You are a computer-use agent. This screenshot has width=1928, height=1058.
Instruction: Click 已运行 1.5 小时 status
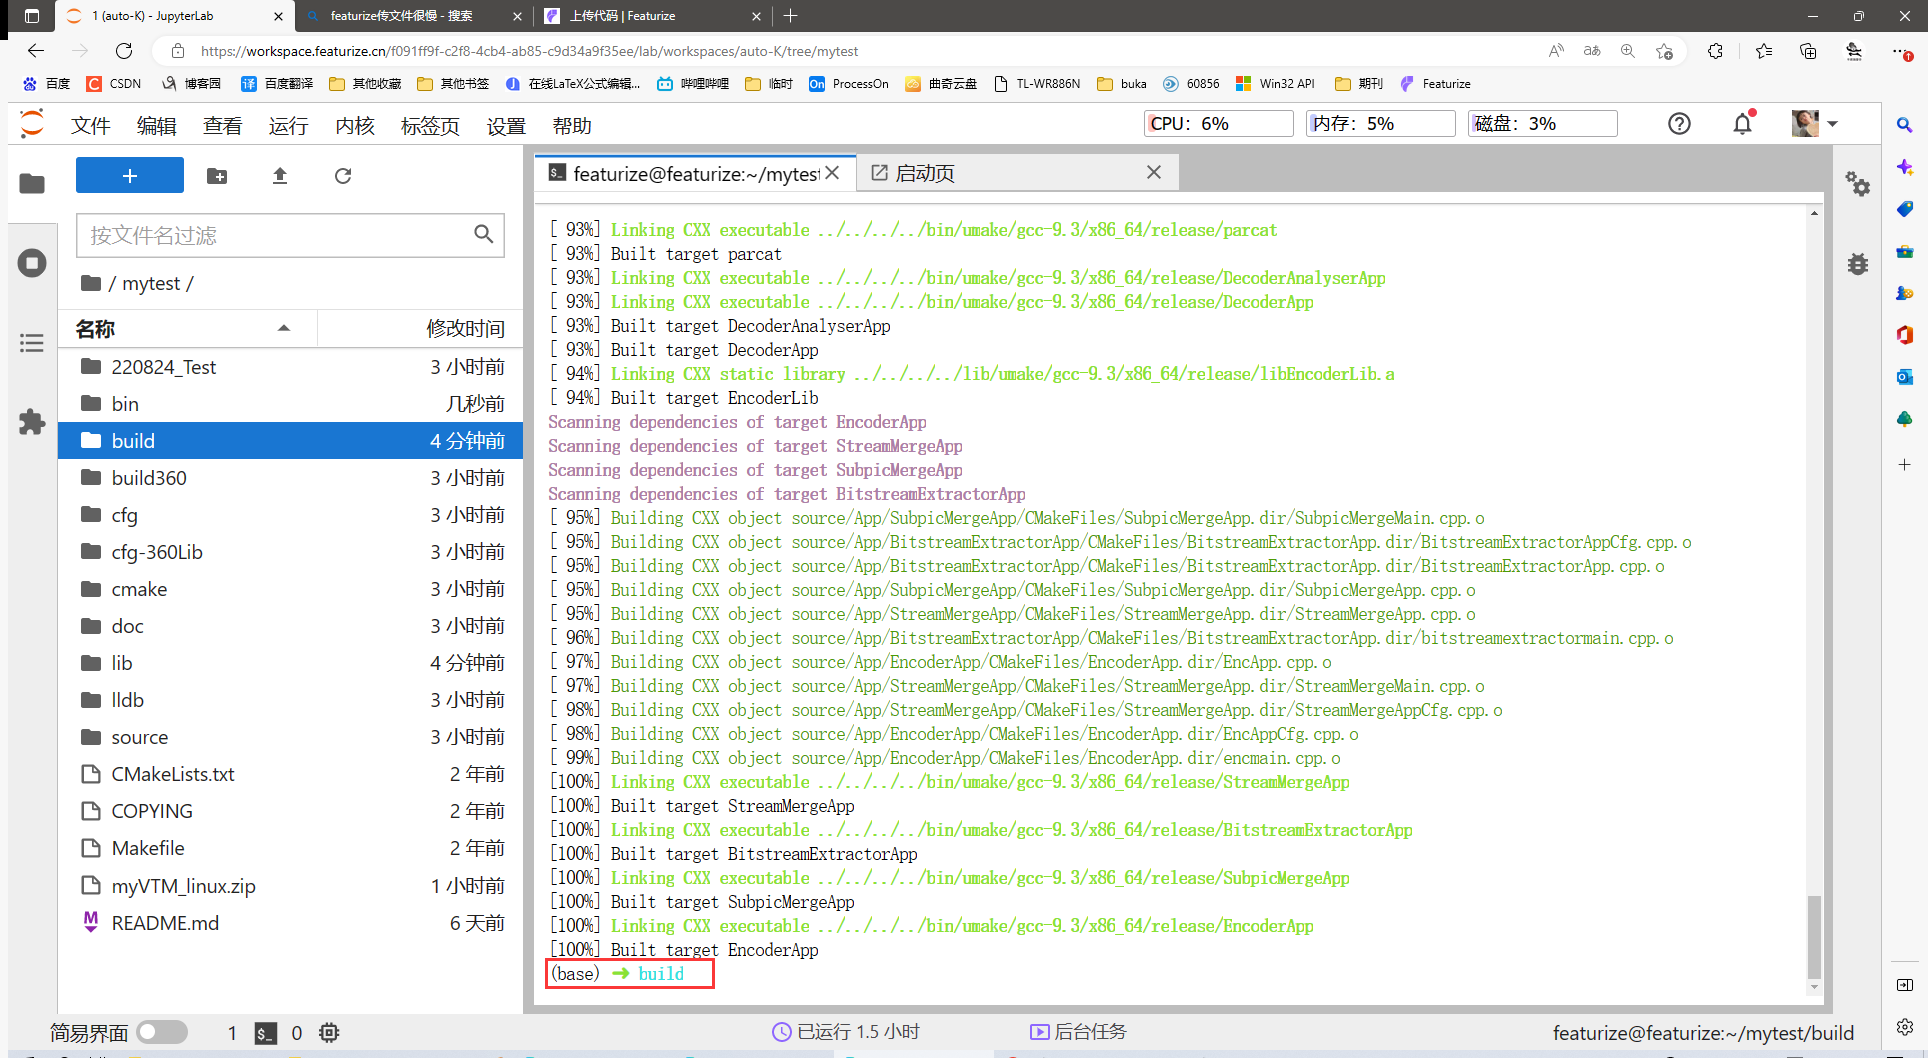click(x=846, y=1032)
